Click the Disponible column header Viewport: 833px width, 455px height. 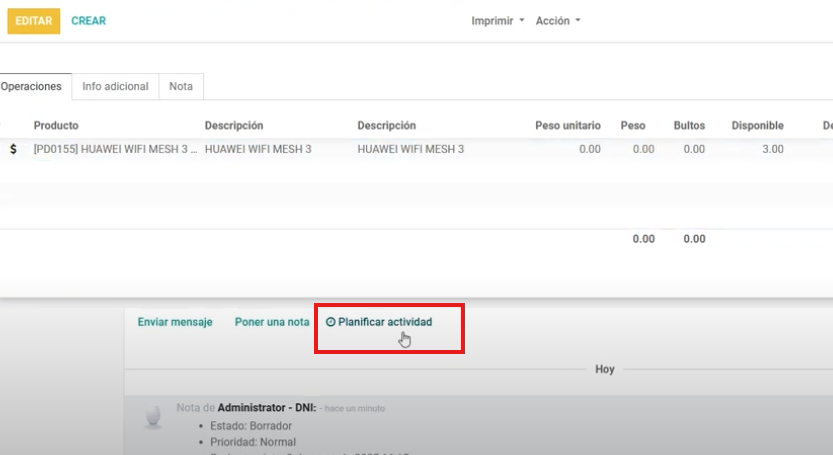click(x=757, y=126)
